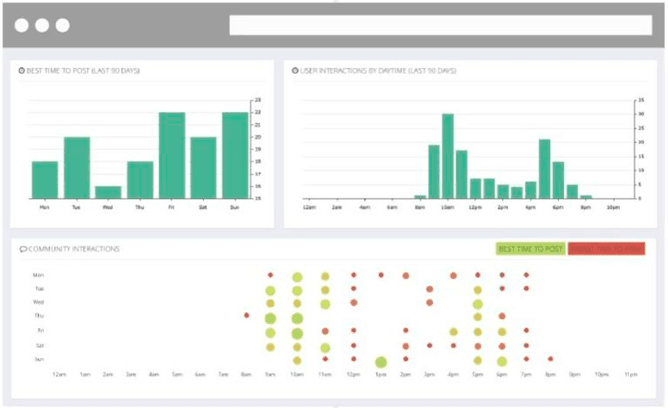This screenshot has height=408, width=668.
Task: Select the Fri bar in Best Time to Post
Action: tap(172, 155)
